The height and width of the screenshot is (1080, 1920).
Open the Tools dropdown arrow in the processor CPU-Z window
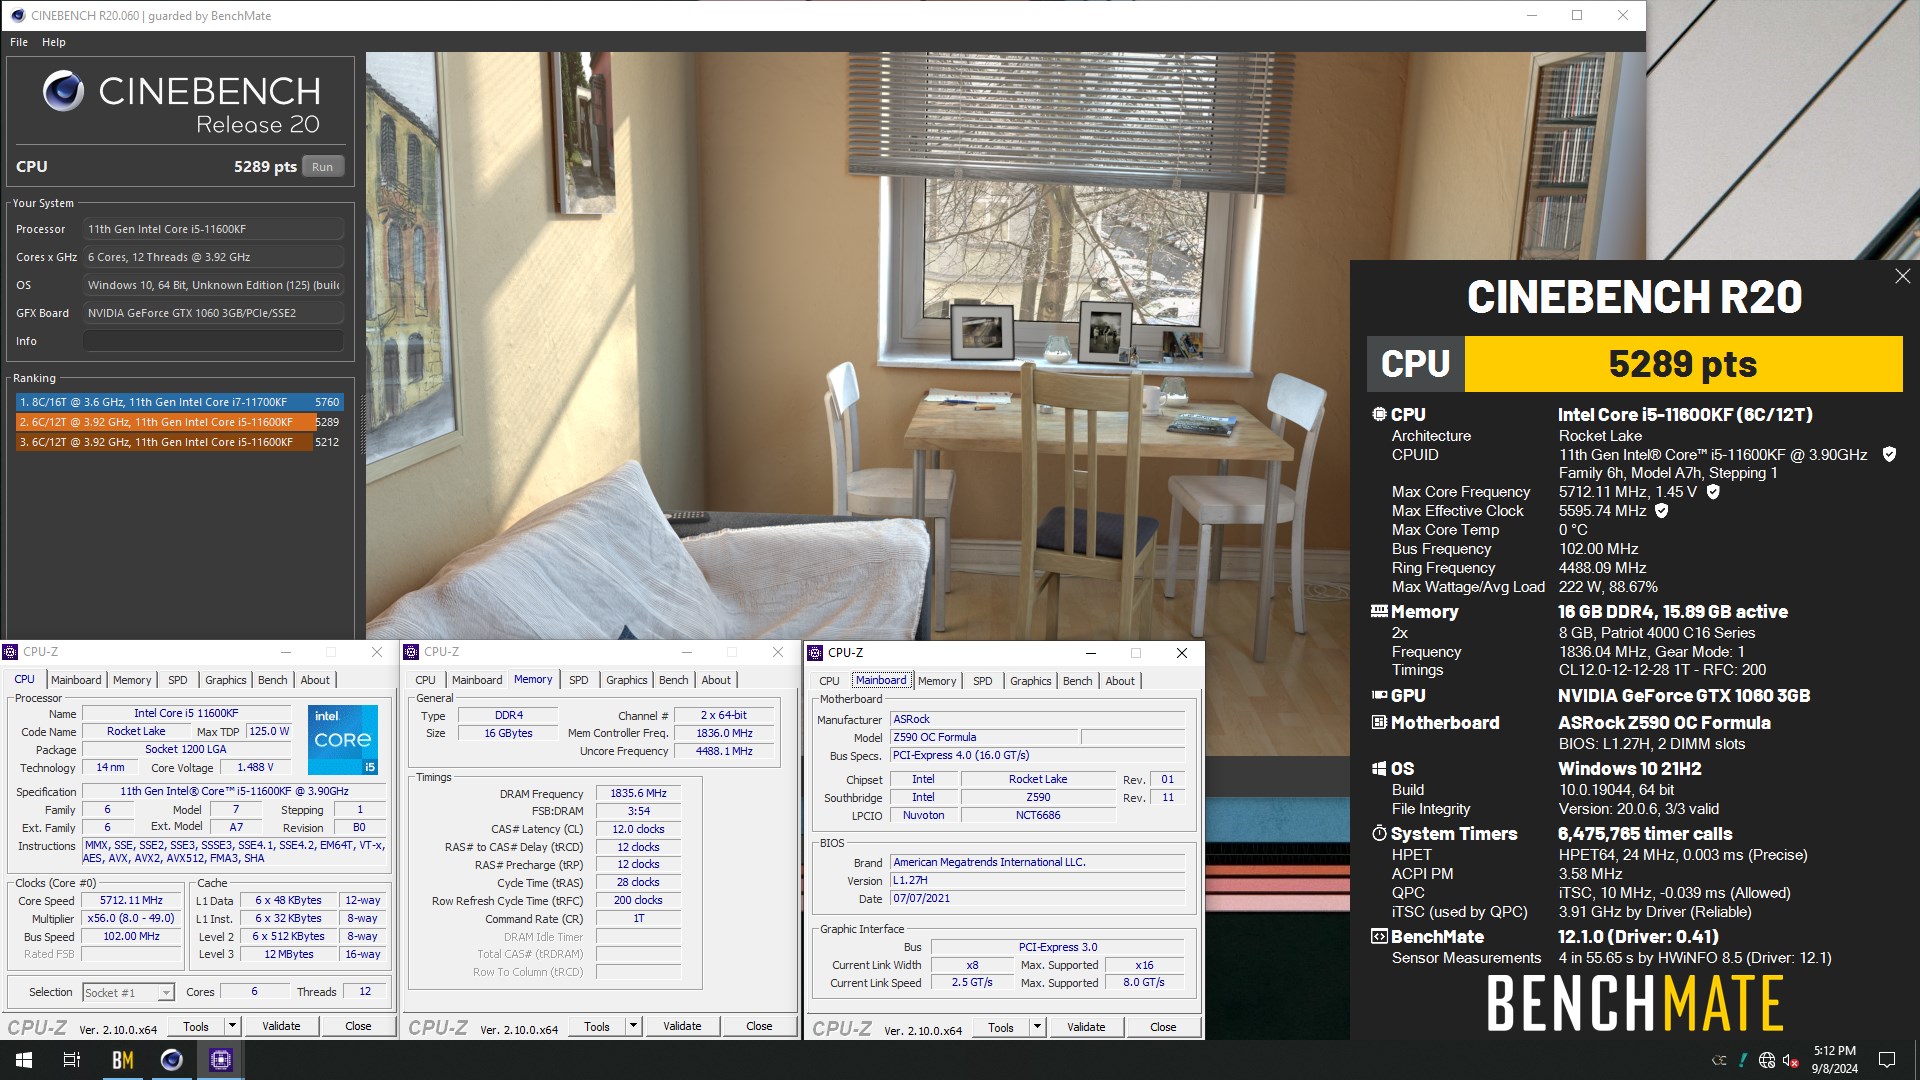click(232, 1026)
